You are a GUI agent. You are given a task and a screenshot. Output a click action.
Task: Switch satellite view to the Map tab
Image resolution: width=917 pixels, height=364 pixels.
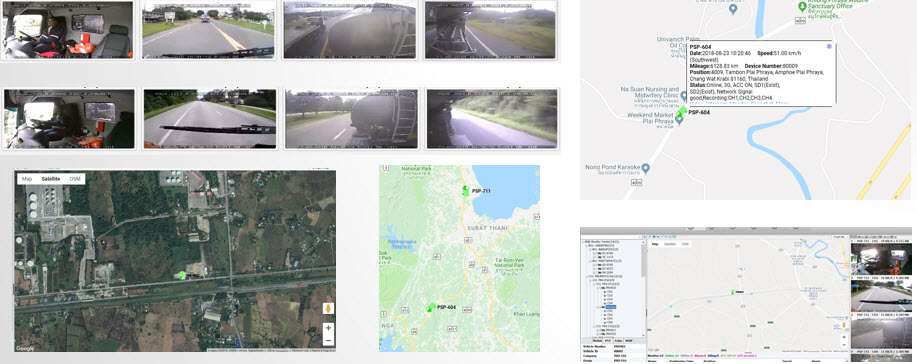pyautogui.click(x=26, y=178)
